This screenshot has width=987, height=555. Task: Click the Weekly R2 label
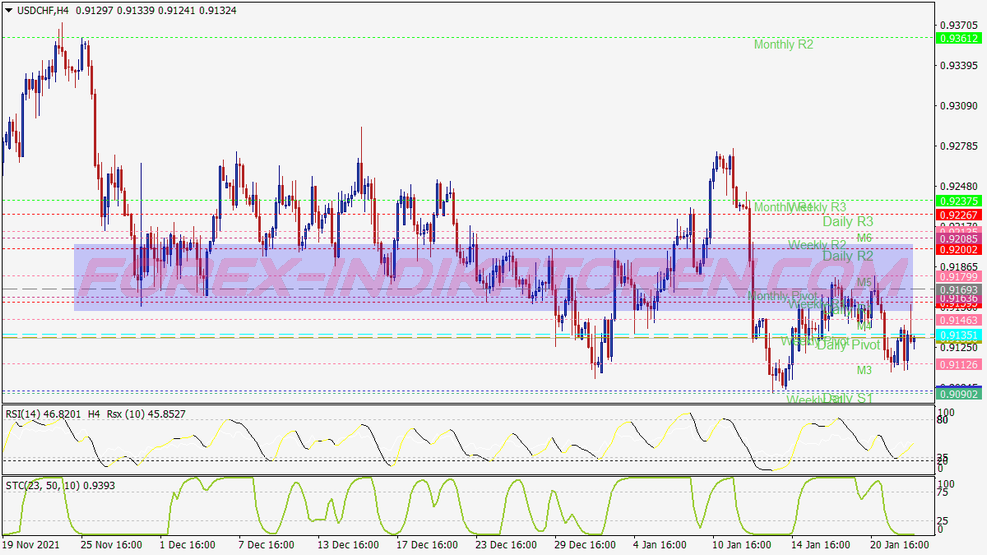click(x=817, y=245)
